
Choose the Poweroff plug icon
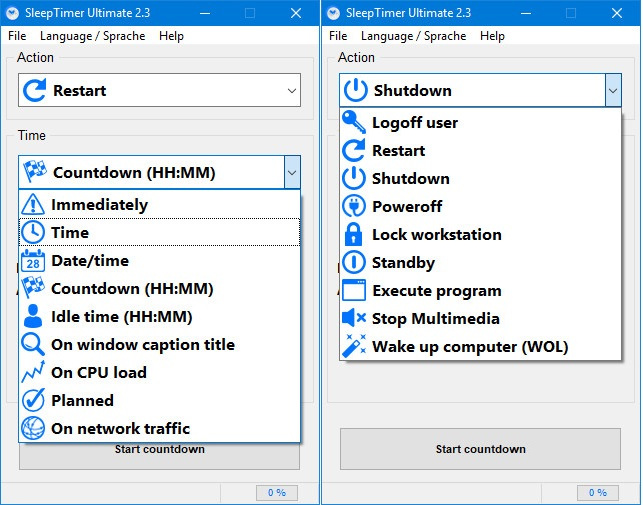(353, 206)
